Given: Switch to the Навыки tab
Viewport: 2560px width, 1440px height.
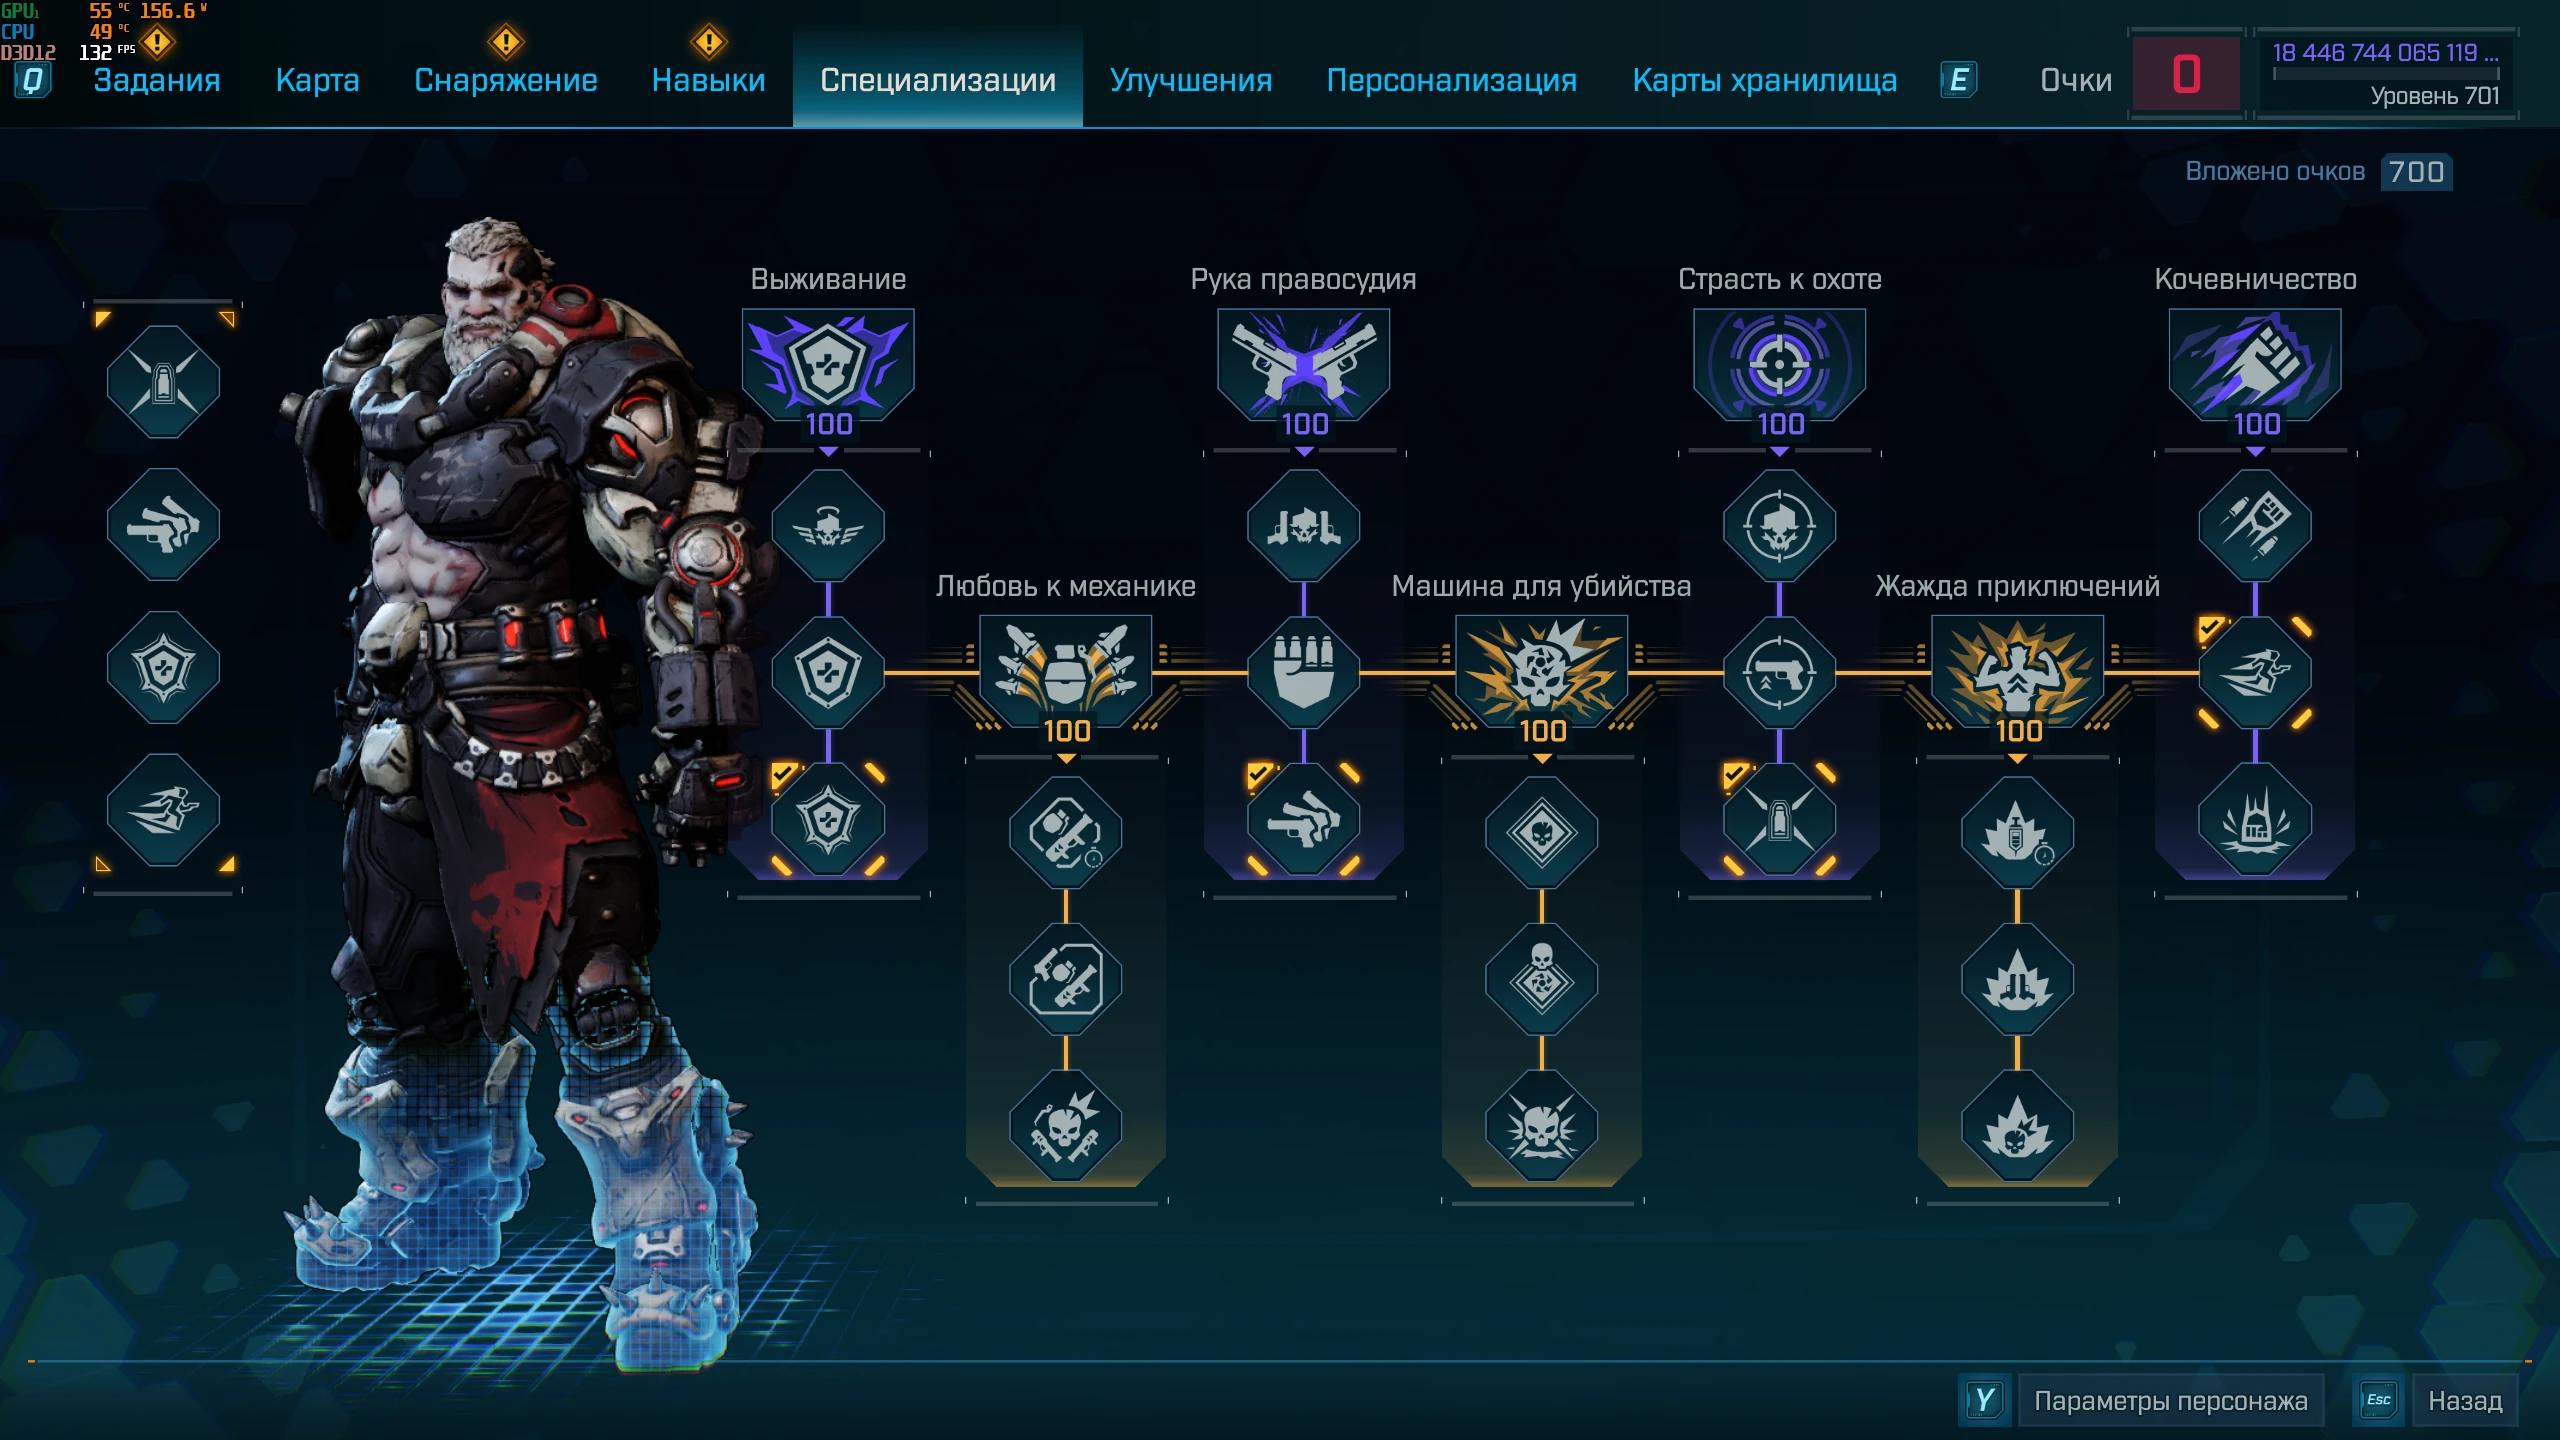Looking at the screenshot, I should coord(708,80).
